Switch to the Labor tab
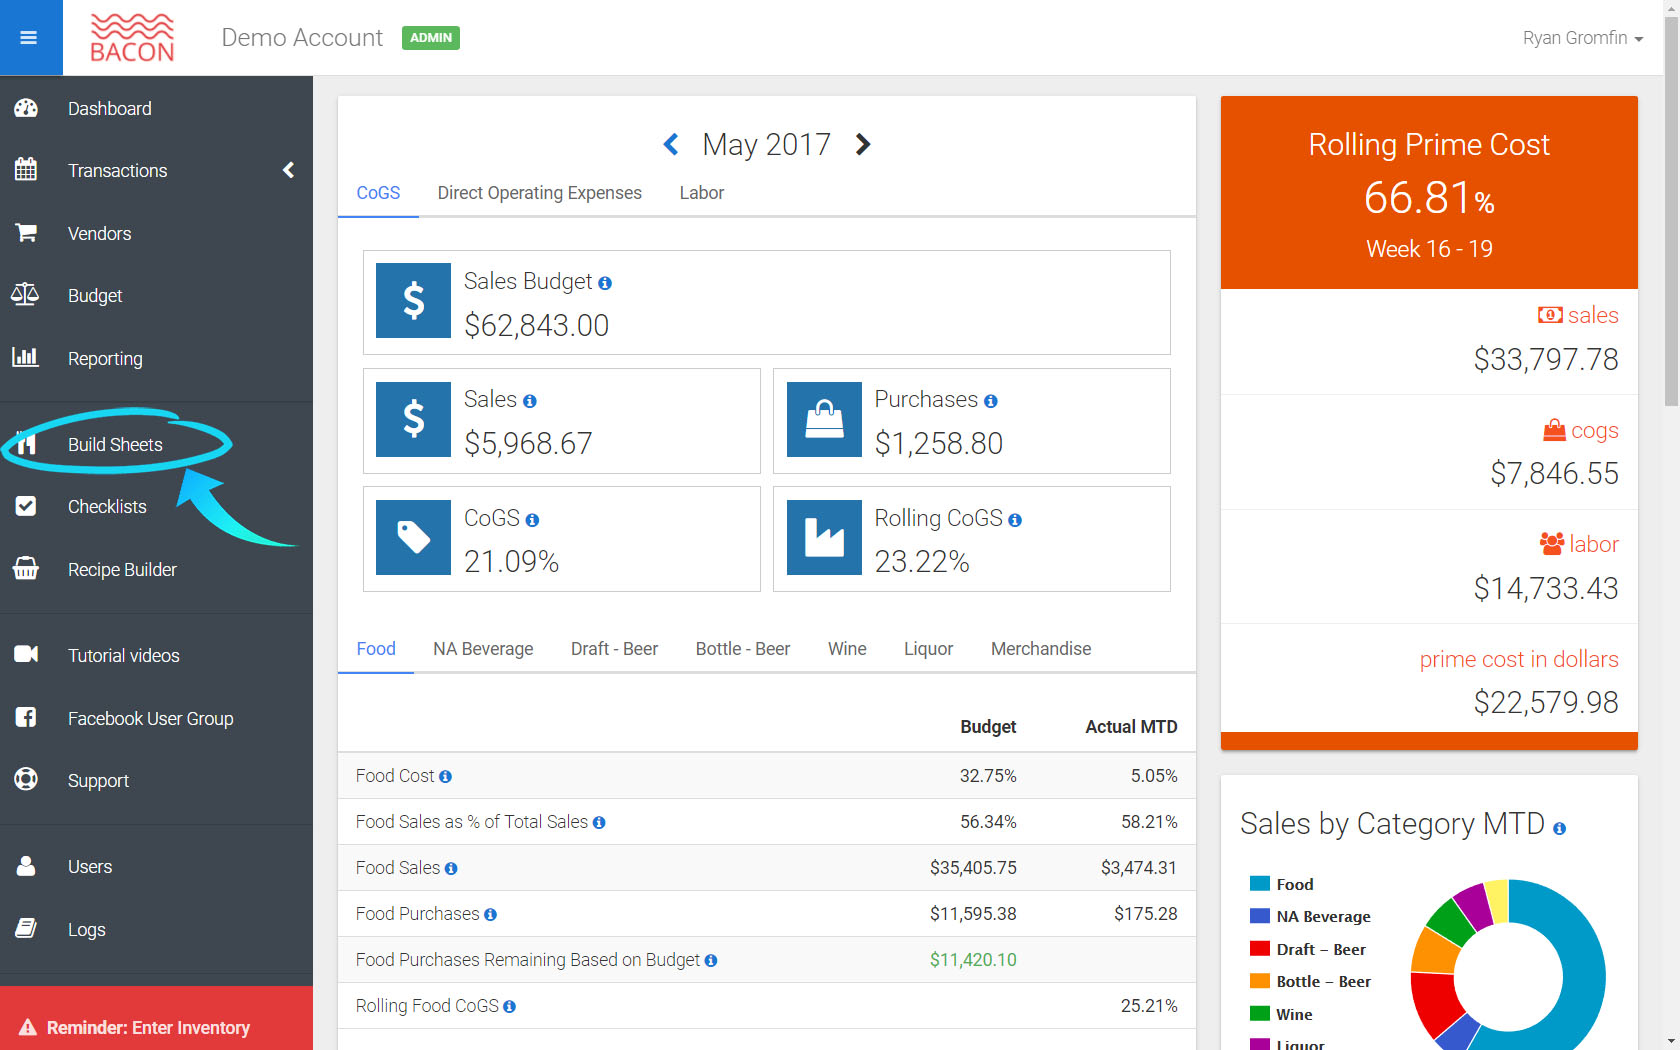This screenshot has width=1680, height=1050. pos(702,193)
